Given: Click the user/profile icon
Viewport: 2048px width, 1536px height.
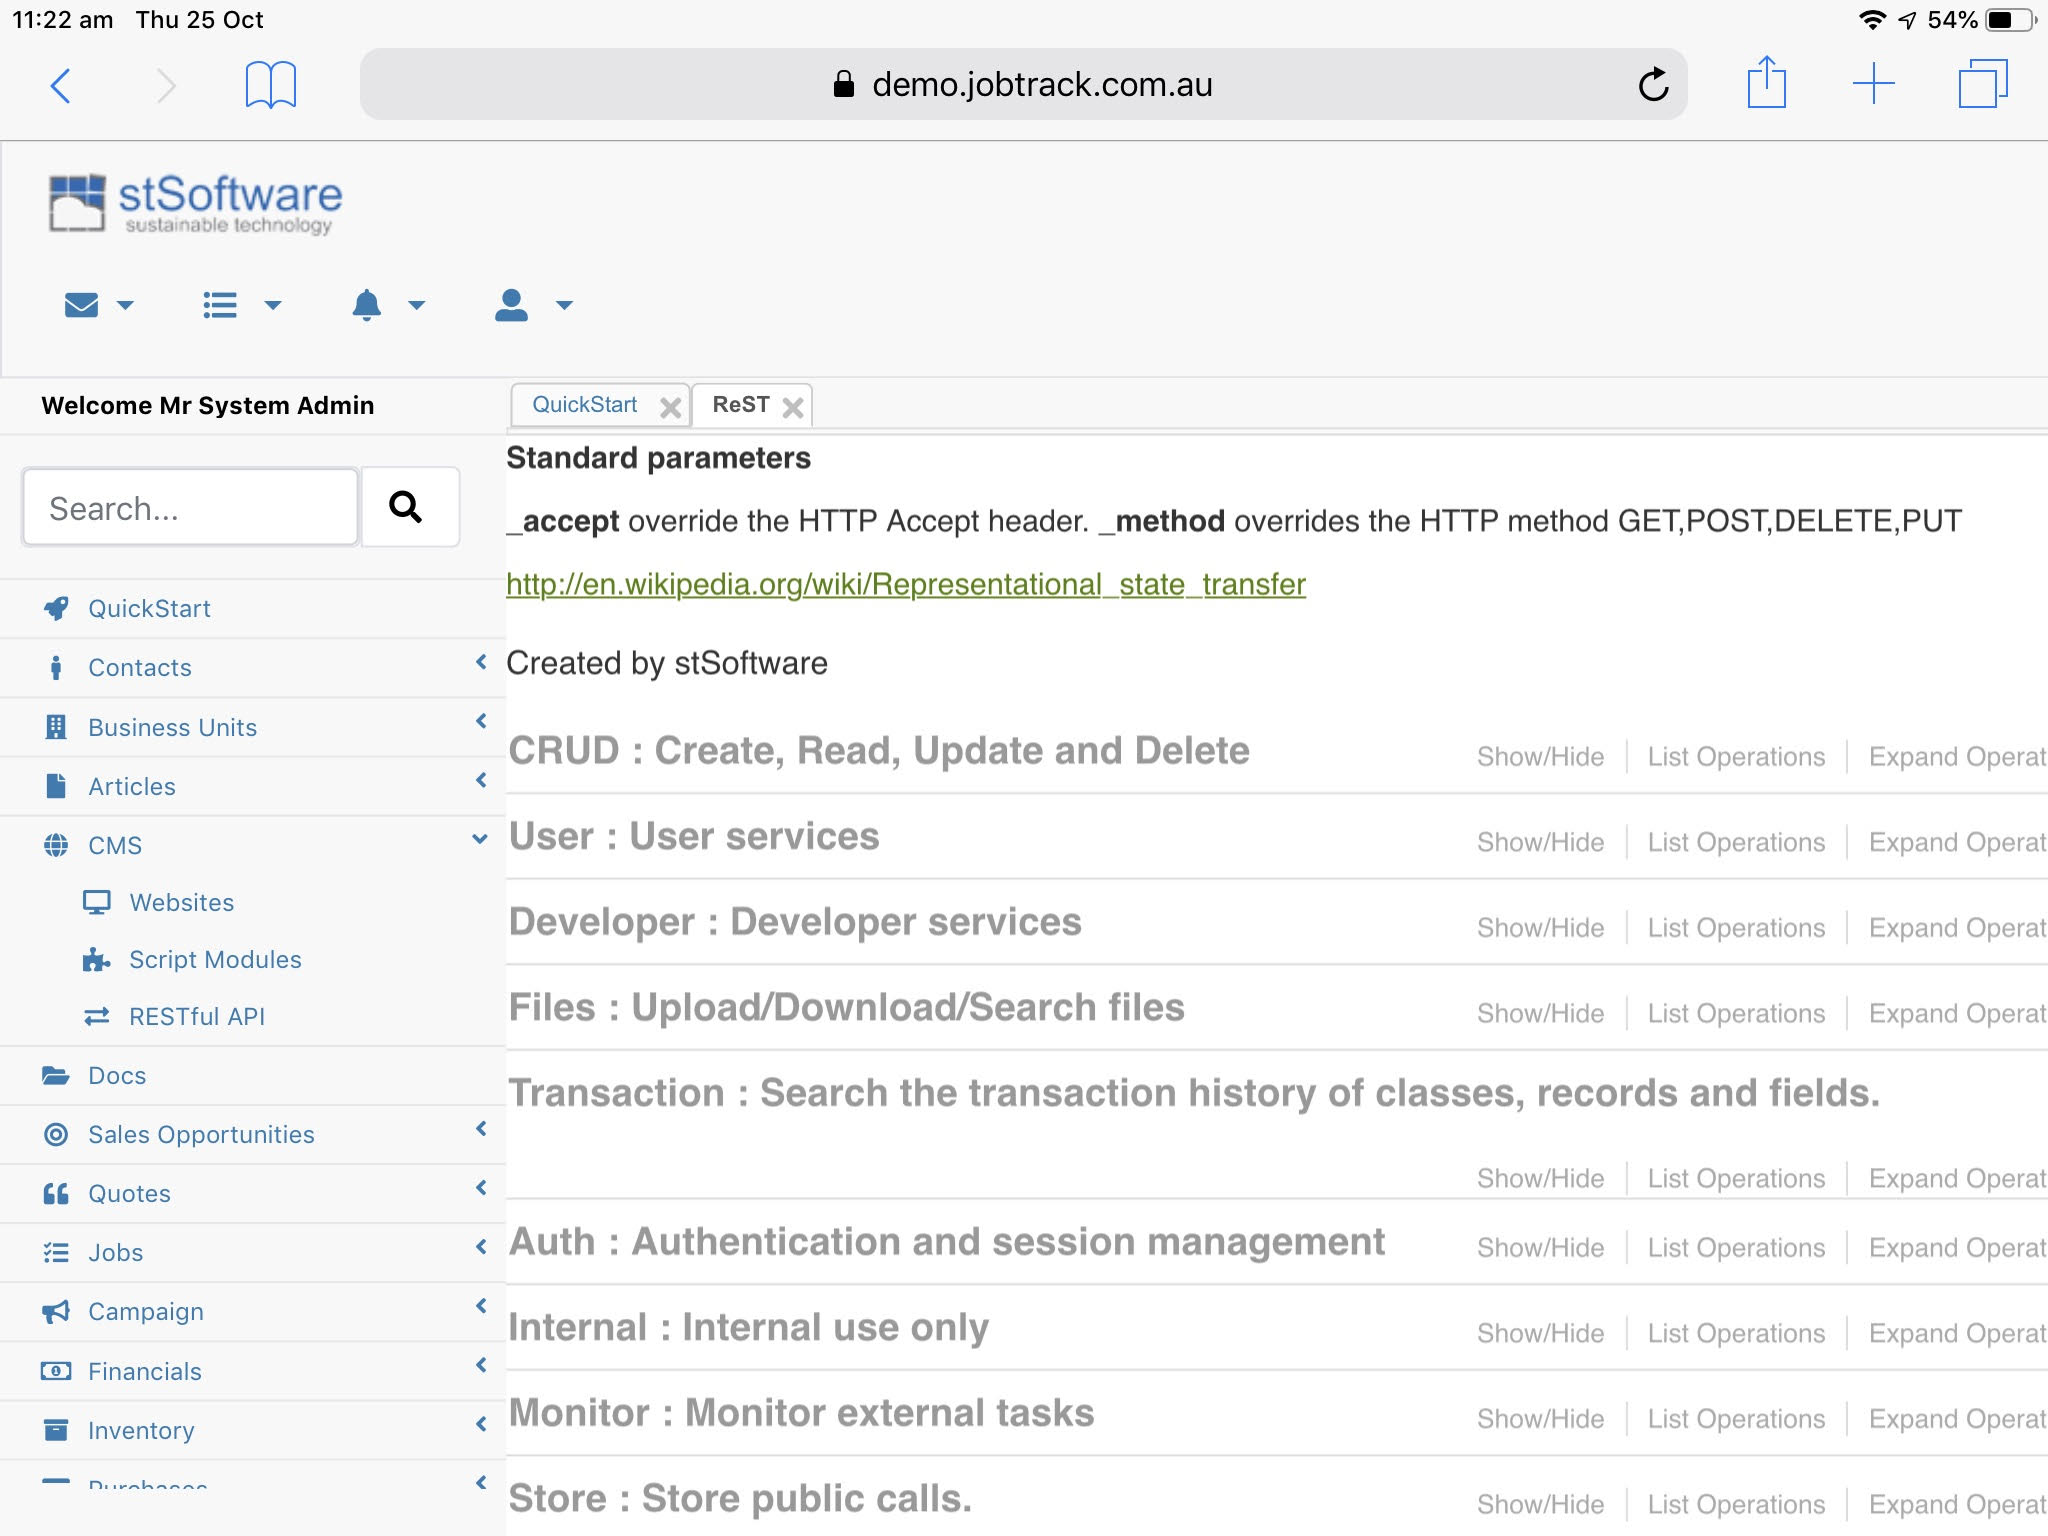Looking at the screenshot, I should 511,307.
